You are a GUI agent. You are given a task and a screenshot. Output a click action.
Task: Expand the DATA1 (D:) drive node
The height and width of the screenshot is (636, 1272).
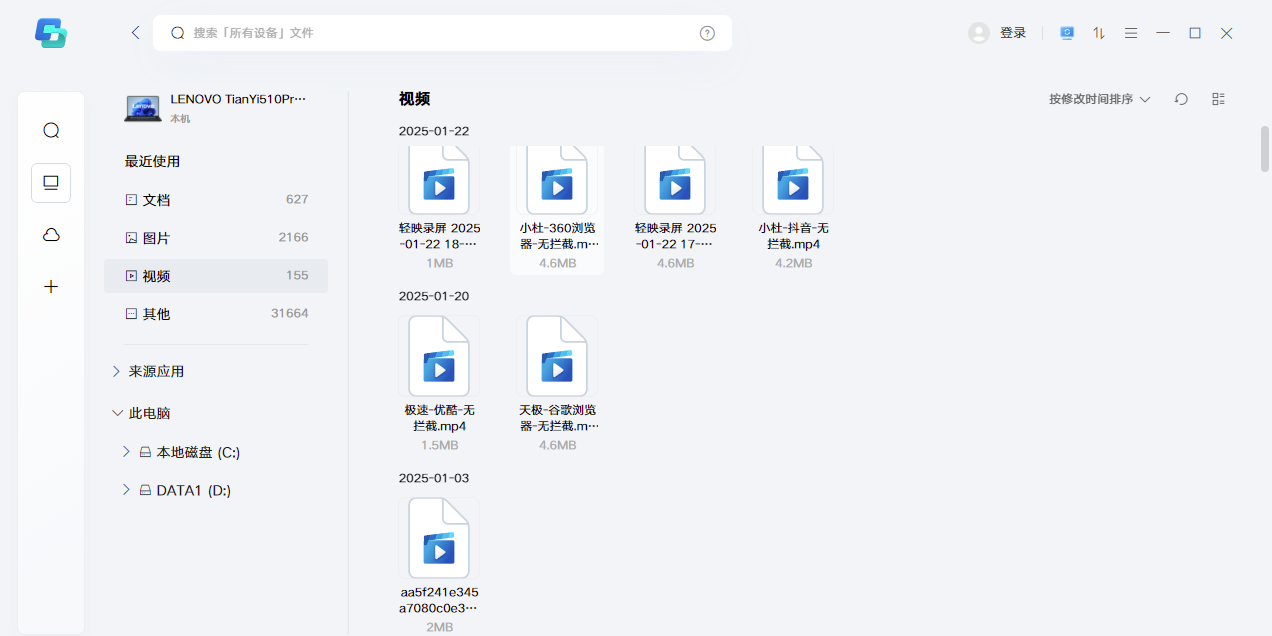126,490
